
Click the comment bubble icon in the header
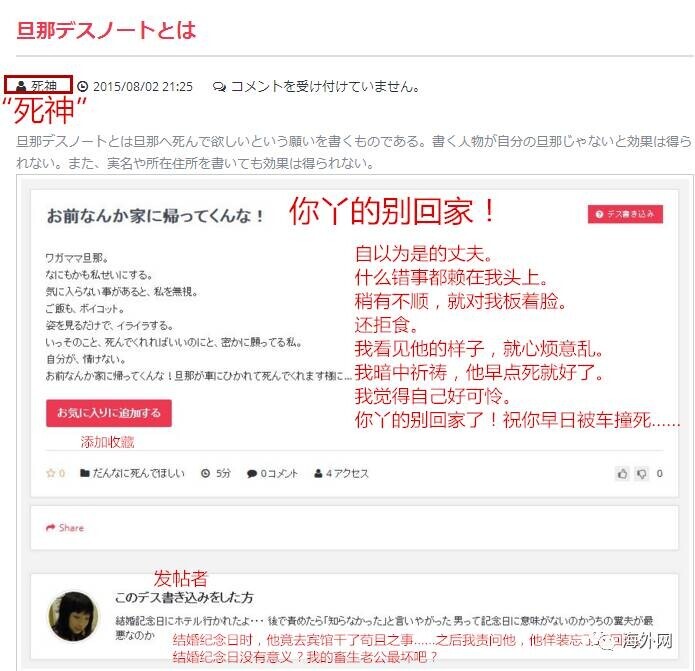click(219, 86)
